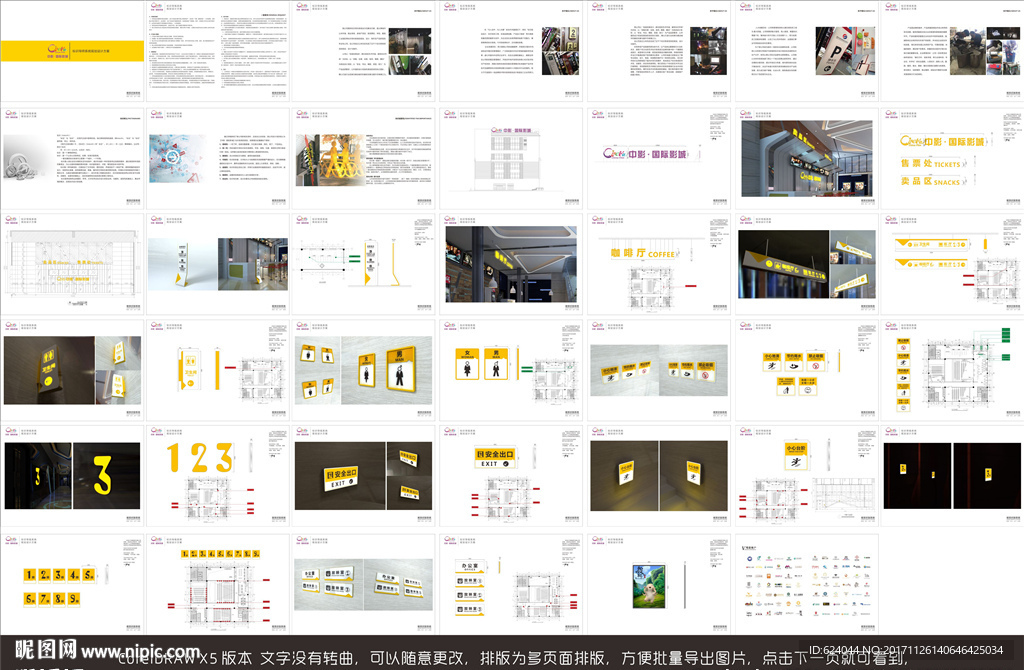The width and height of the screenshot is (1024, 670).
Task: Open the page with TICKETS and SNACKS lettering
Action: pos(952,158)
